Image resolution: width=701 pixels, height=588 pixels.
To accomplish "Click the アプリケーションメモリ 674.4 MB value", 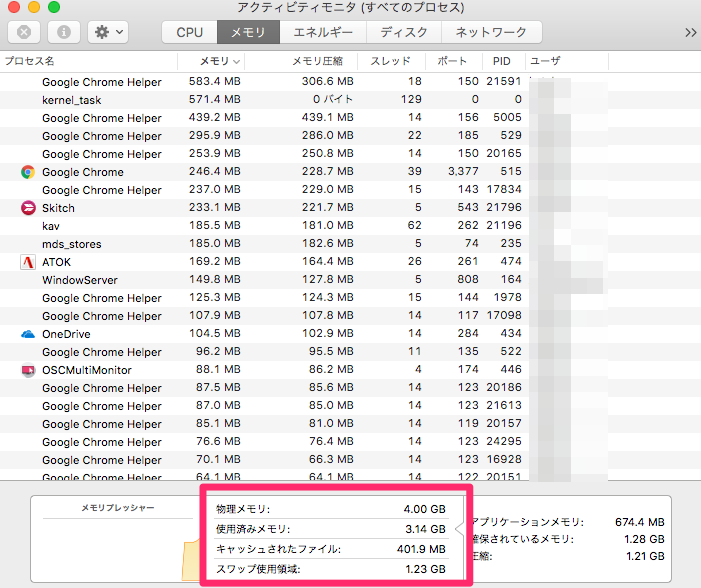I will [640, 522].
